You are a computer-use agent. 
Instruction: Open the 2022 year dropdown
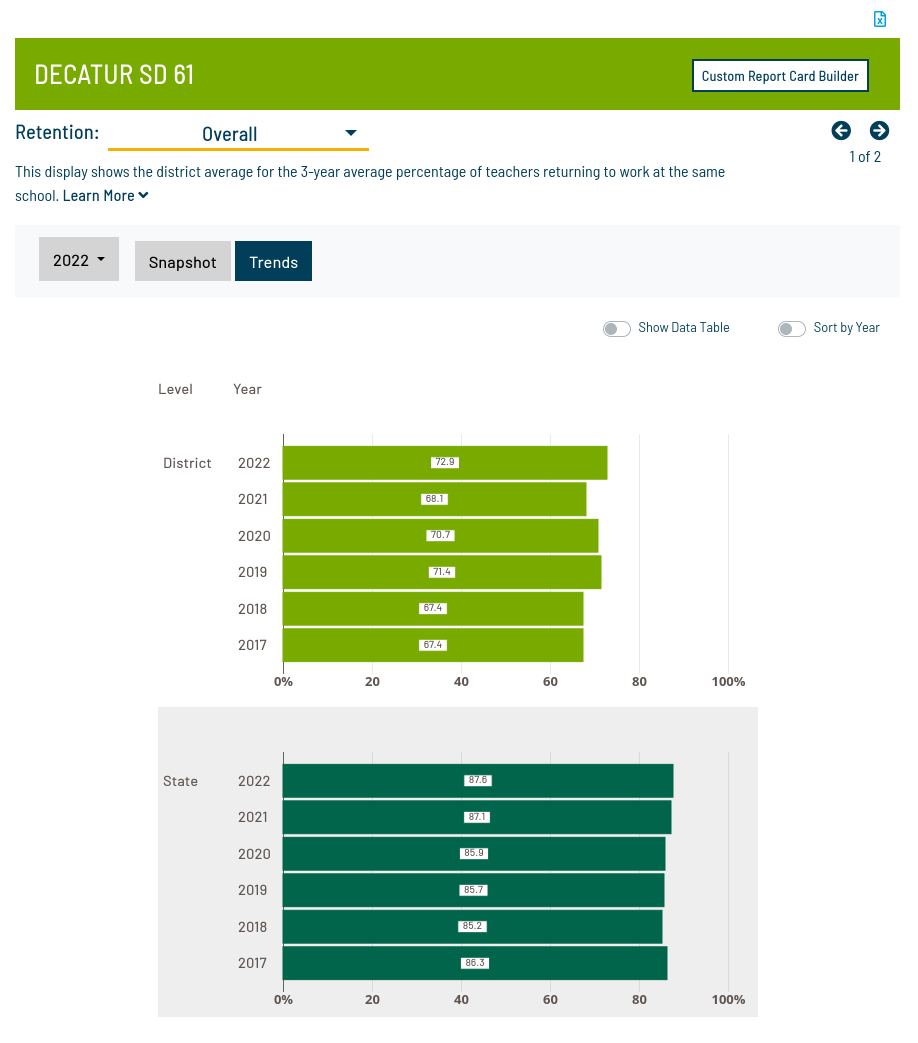coord(79,260)
